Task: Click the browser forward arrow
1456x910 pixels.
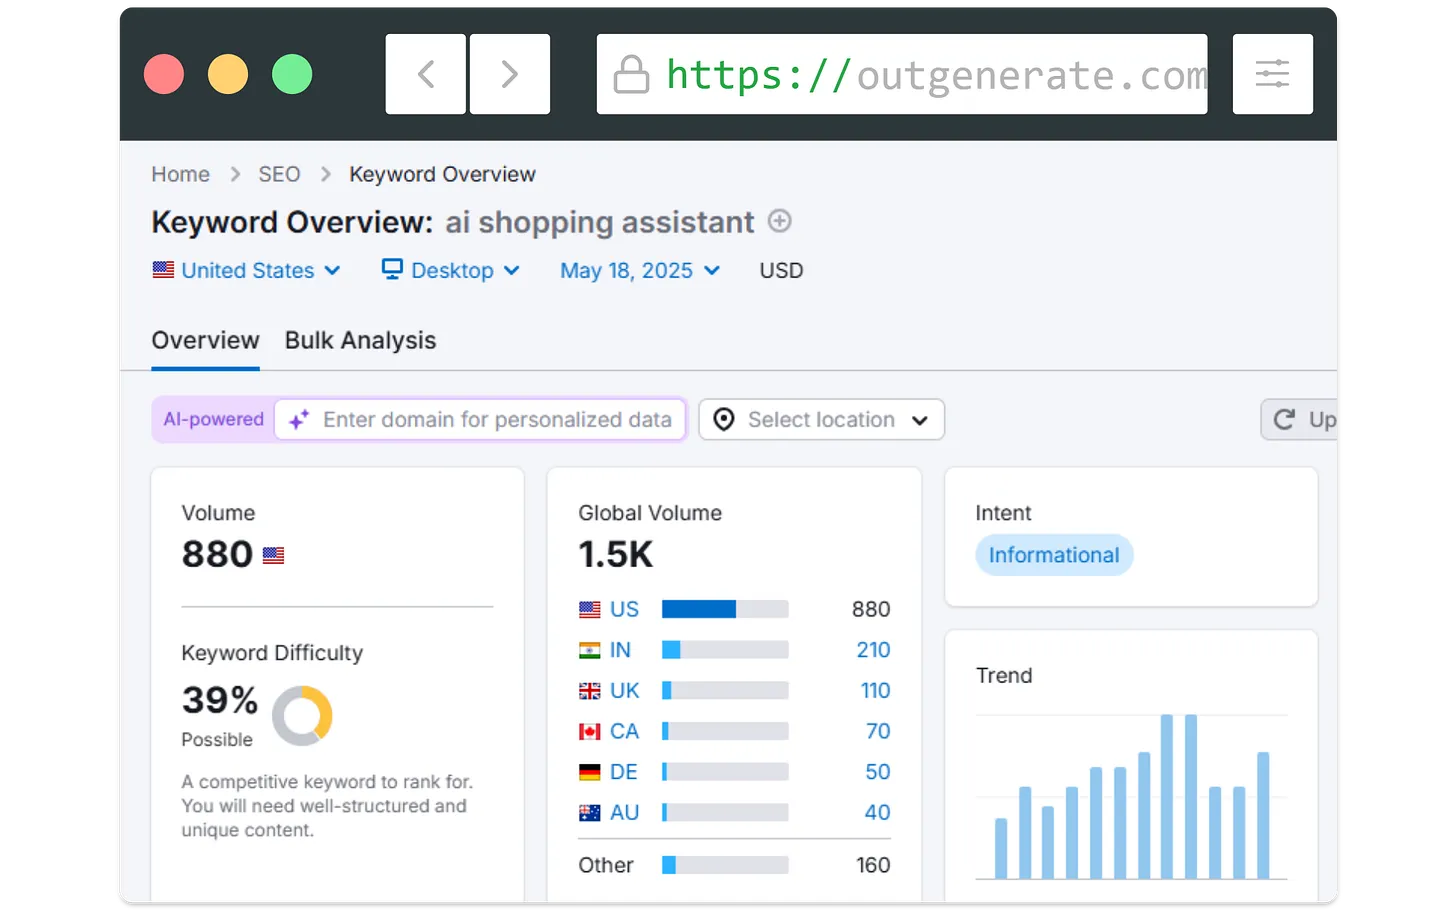Action: click(510, 74)
